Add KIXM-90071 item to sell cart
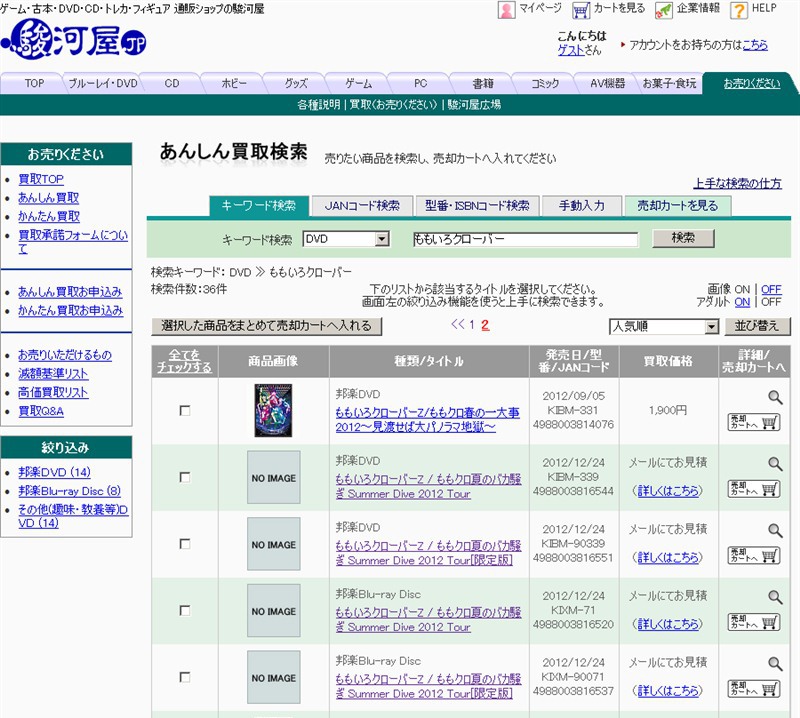This screenshot has height=718, width=800. tap(754, 689)
